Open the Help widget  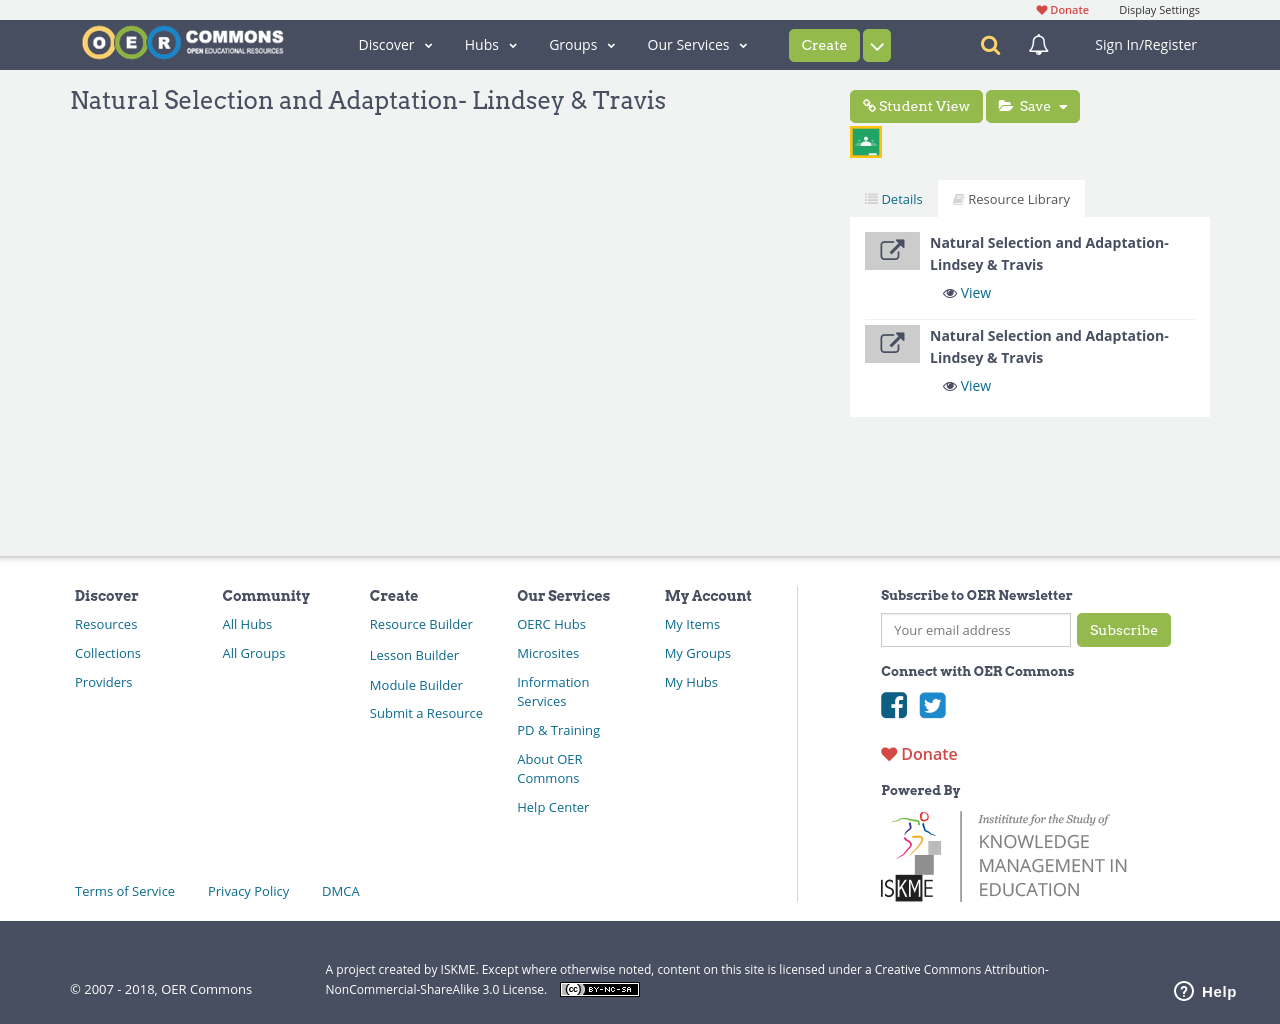pyautogui.click(x=1205, y=991)
